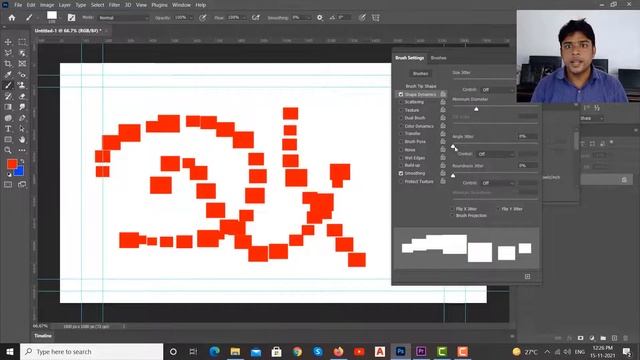
Task: Enable Transfer checkbox
Action: (401, 133)
